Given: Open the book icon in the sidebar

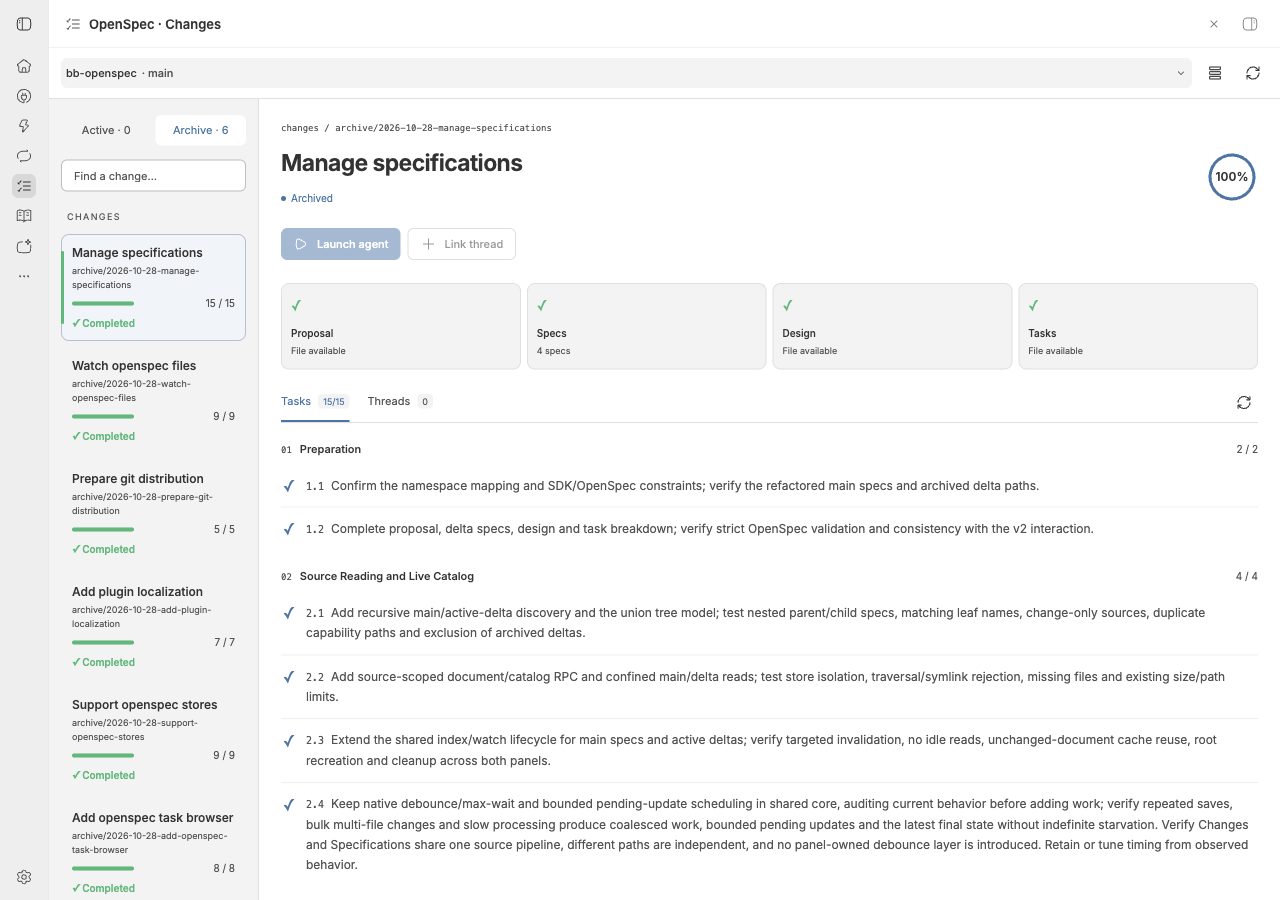Looking at the screenshot, I should pyautogui.click(x=24, y=216).
